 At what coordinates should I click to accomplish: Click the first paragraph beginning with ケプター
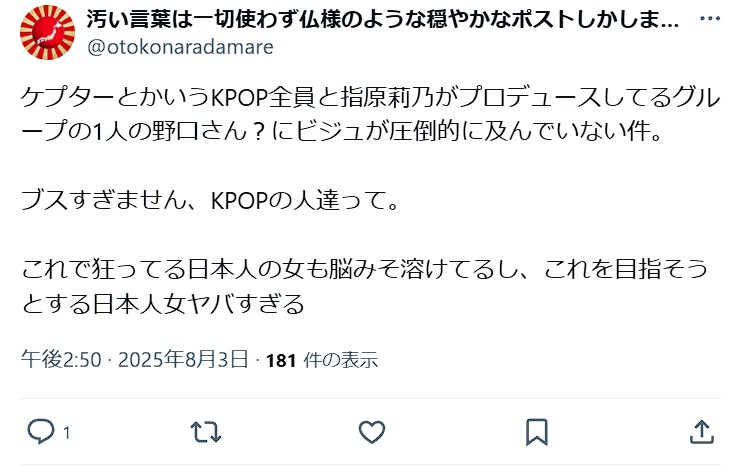371,114
